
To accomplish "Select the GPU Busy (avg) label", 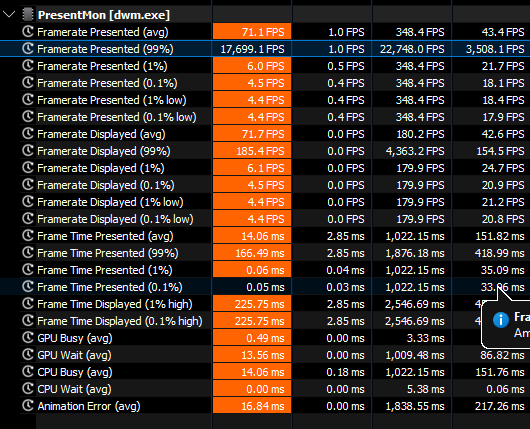I will pyautogui.click(x=75, y=338).
